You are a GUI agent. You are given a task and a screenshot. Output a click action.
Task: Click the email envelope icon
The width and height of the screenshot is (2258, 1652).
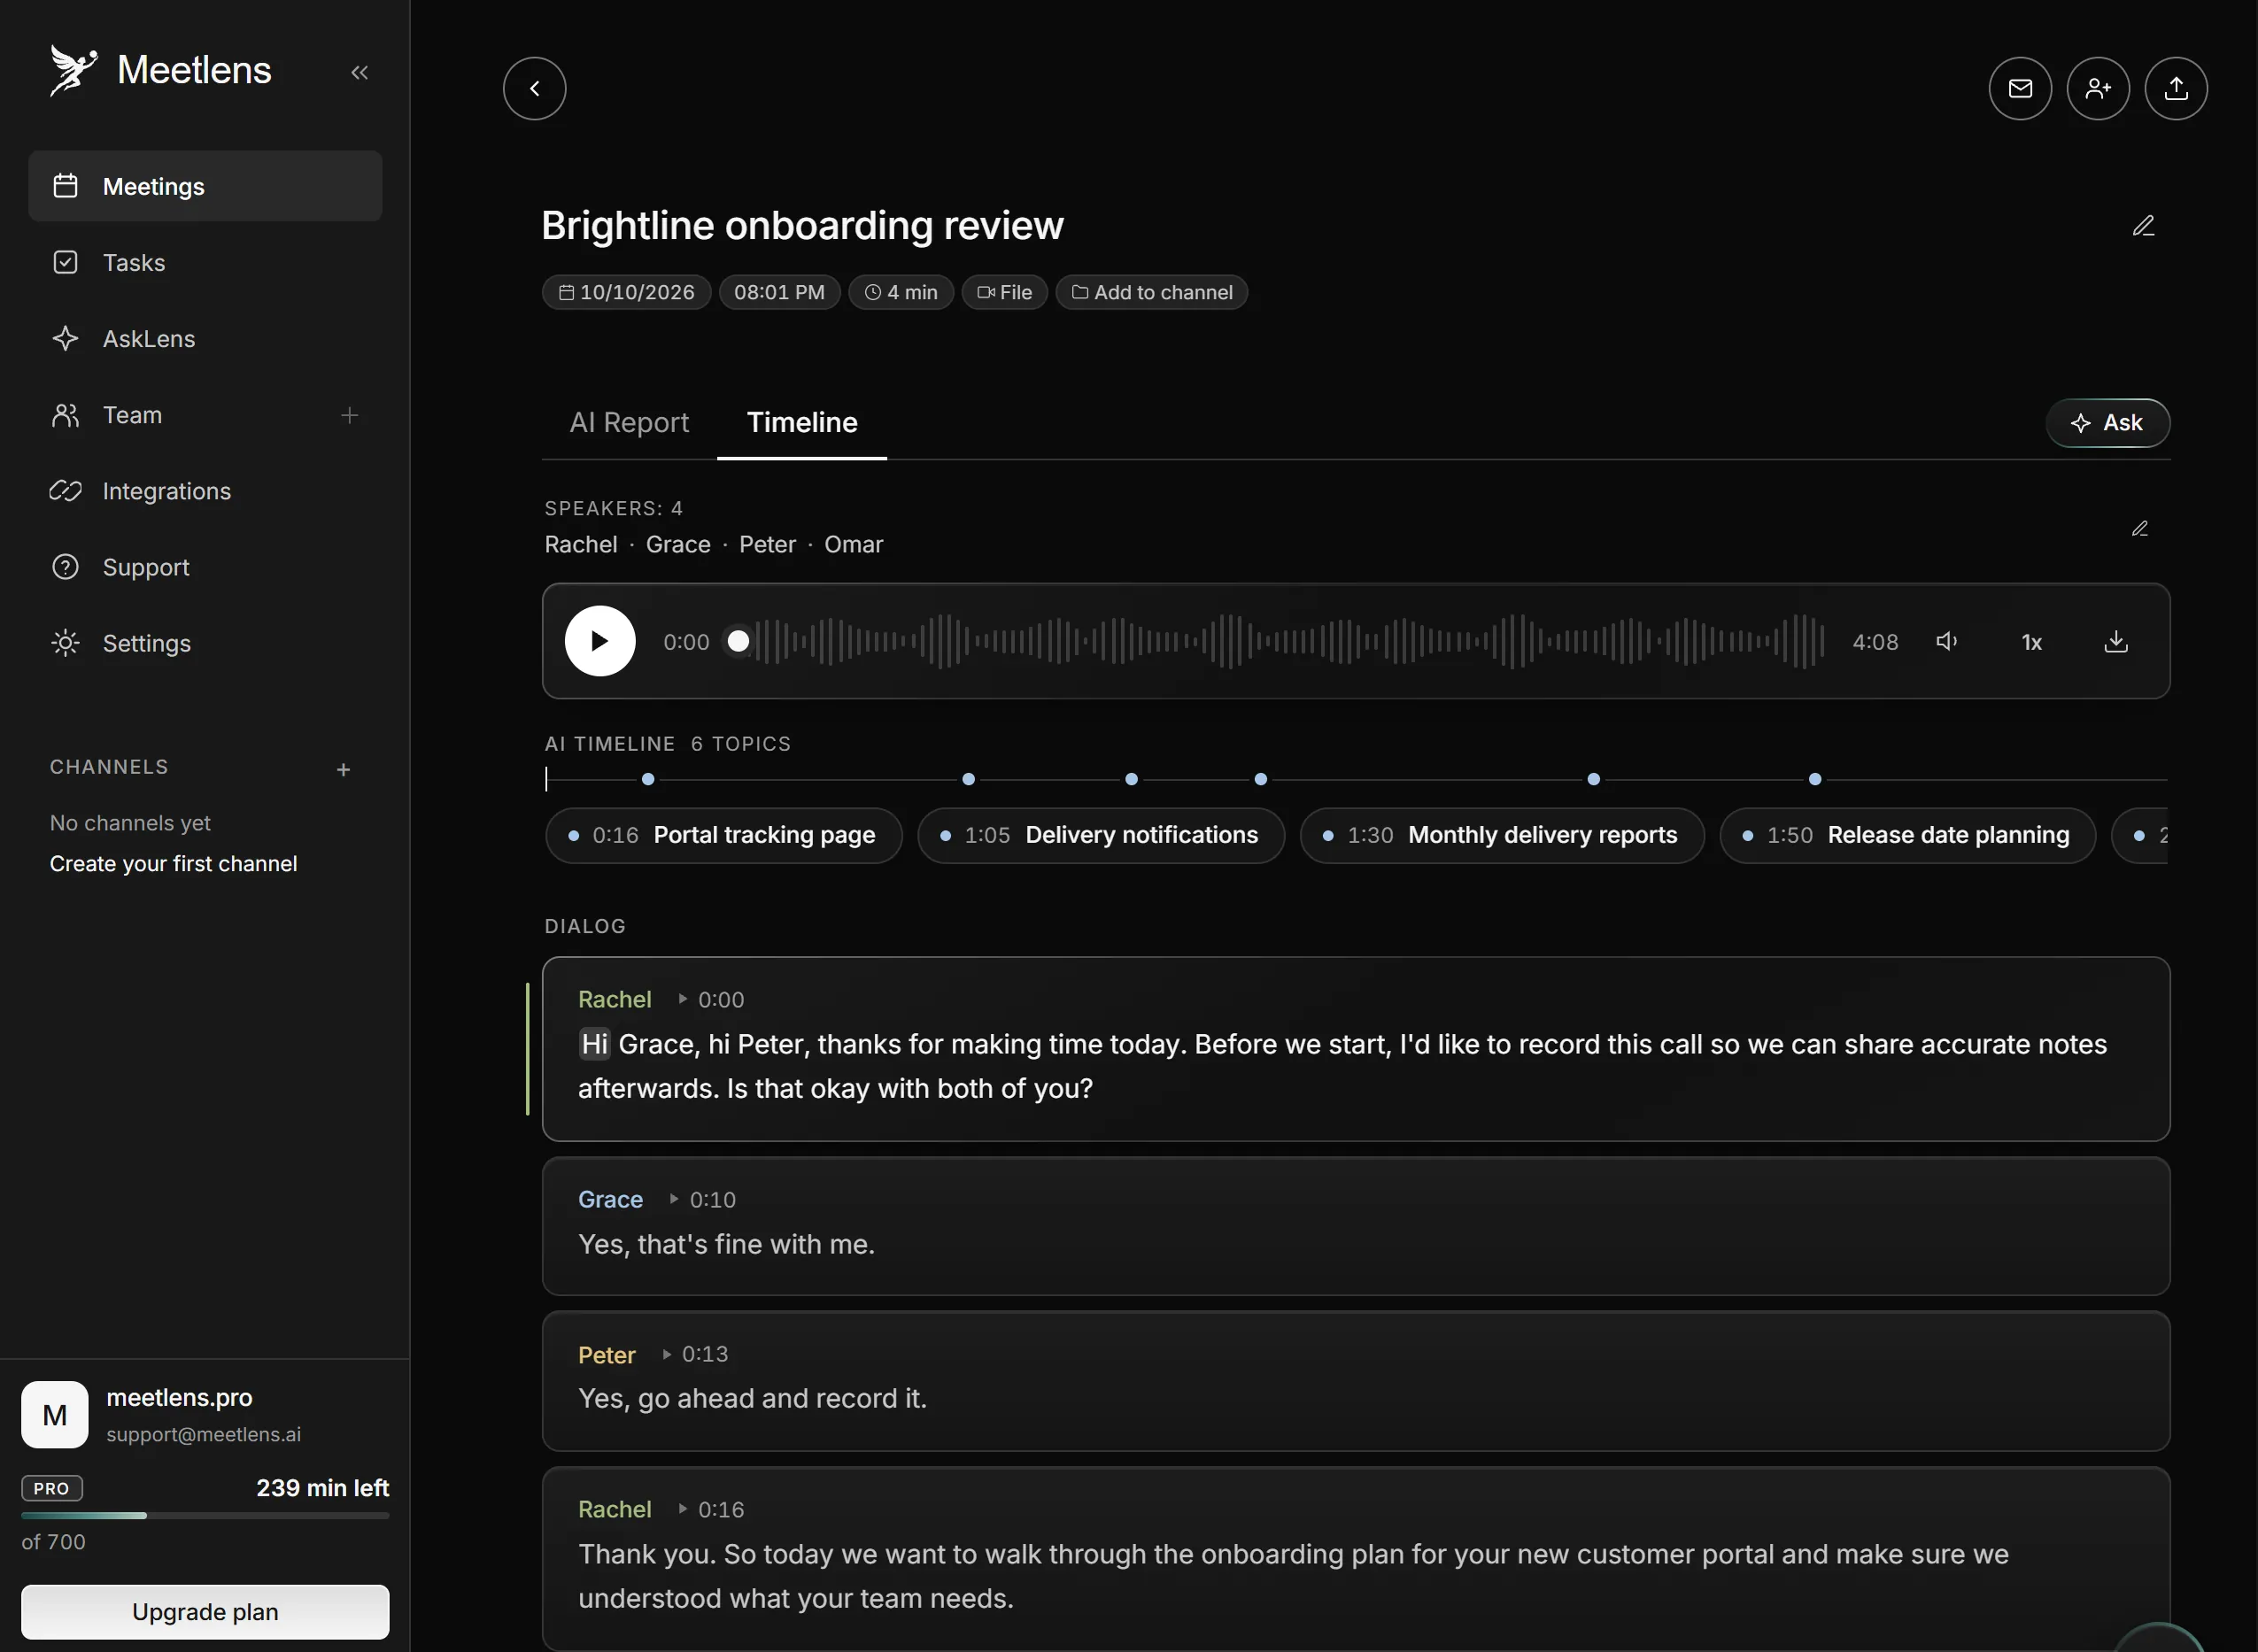pos(2020,88)
